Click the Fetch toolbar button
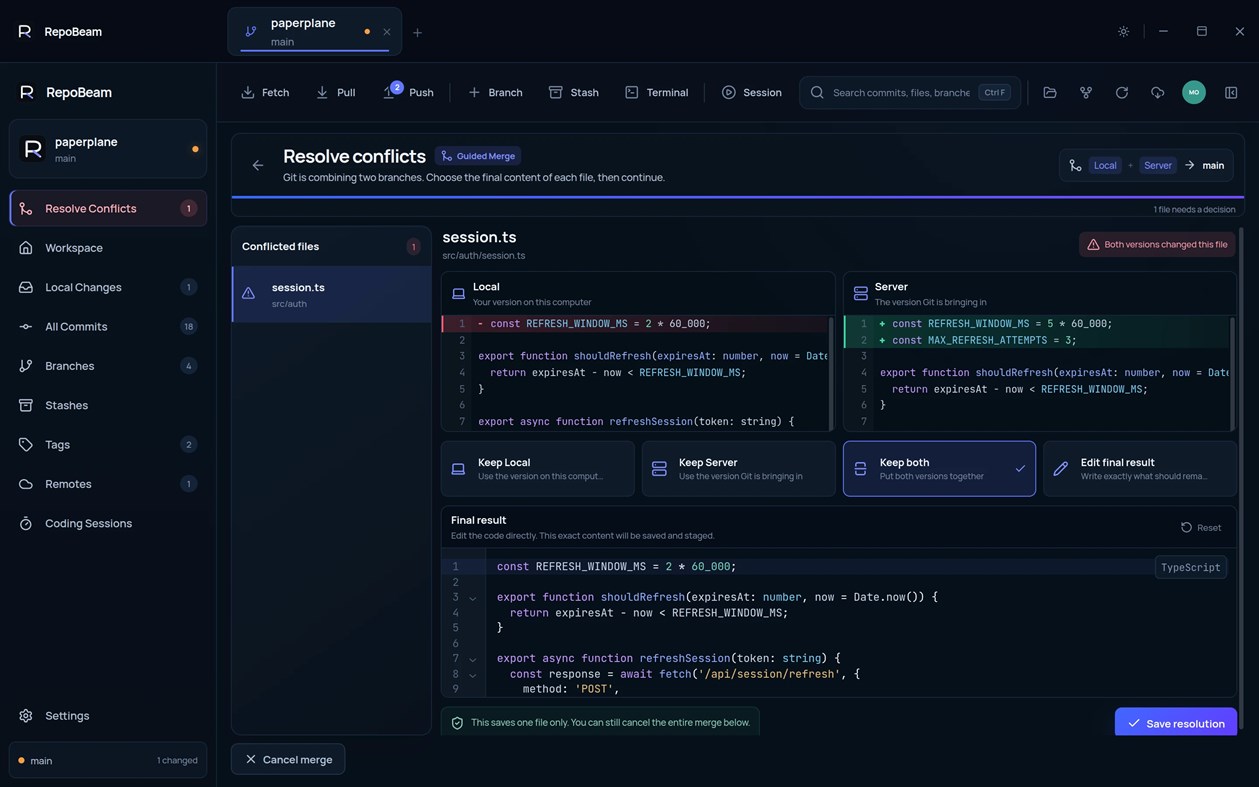Viewport: 1259px width, 787px height. pyautogui.click(x=265, y=92)
